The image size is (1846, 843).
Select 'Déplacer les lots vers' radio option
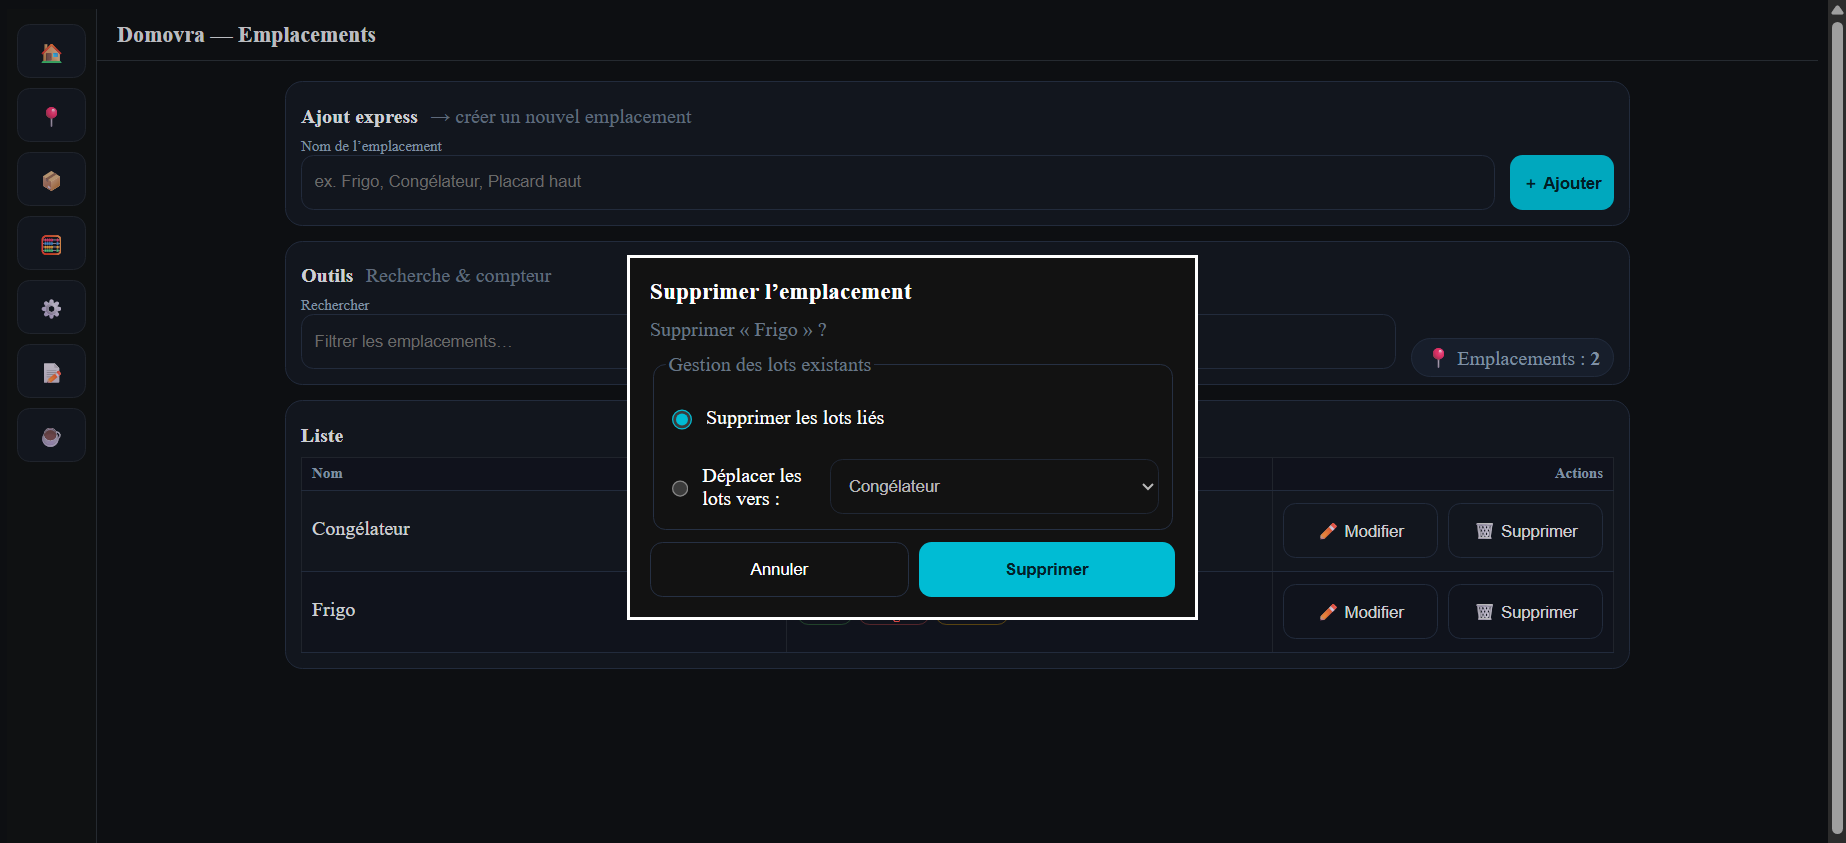680,488
